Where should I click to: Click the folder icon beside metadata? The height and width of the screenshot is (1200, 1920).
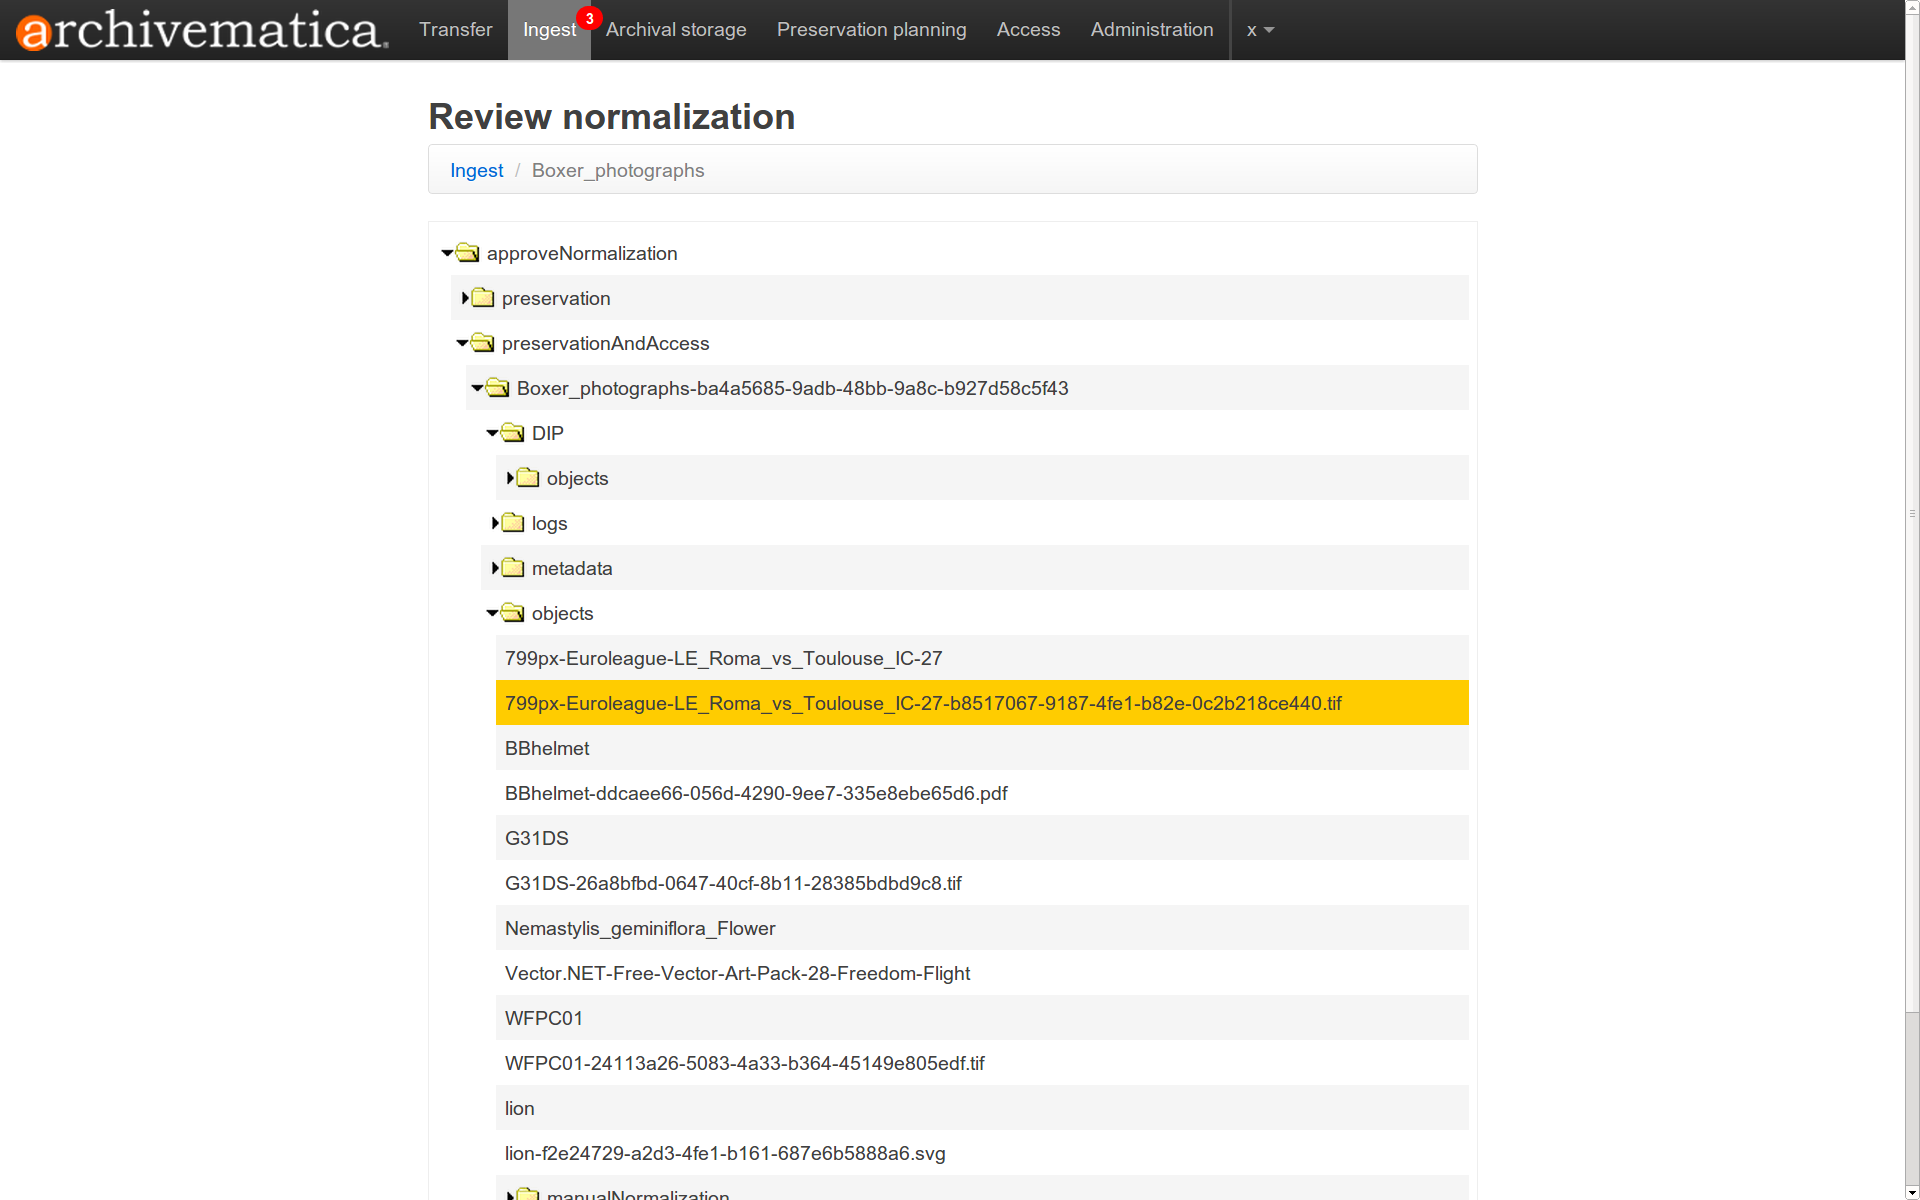coord(511,567)
